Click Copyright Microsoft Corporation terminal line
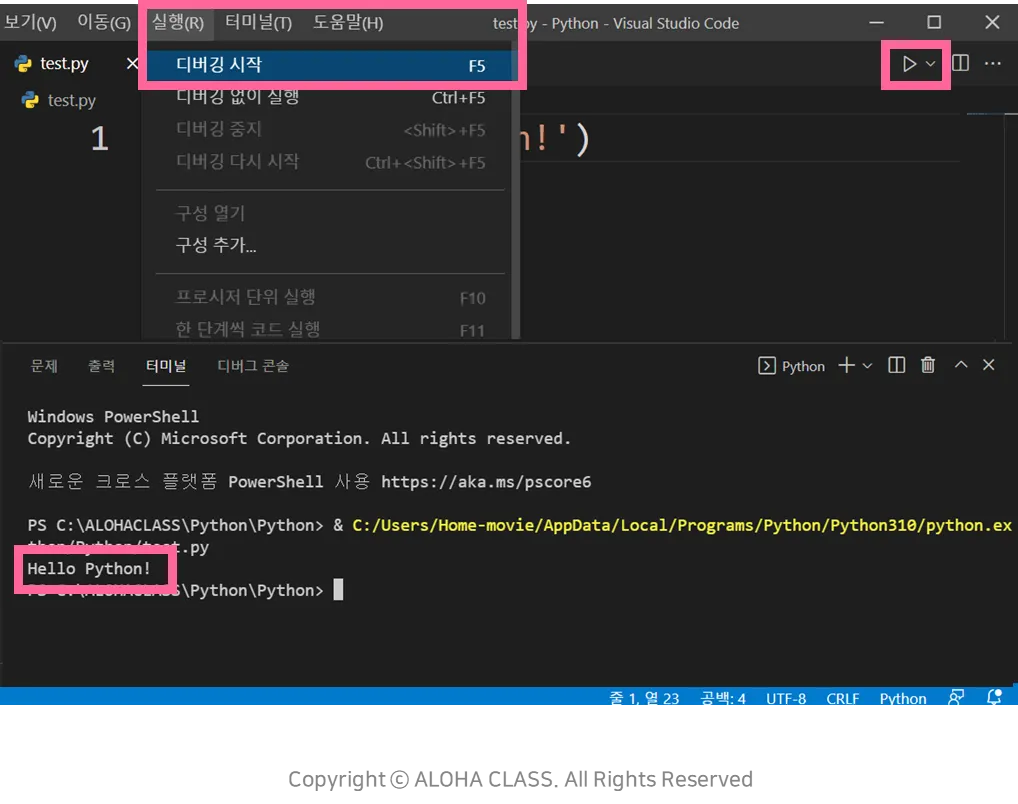The width and height of the screenshot is (1018, 804). 299,438
